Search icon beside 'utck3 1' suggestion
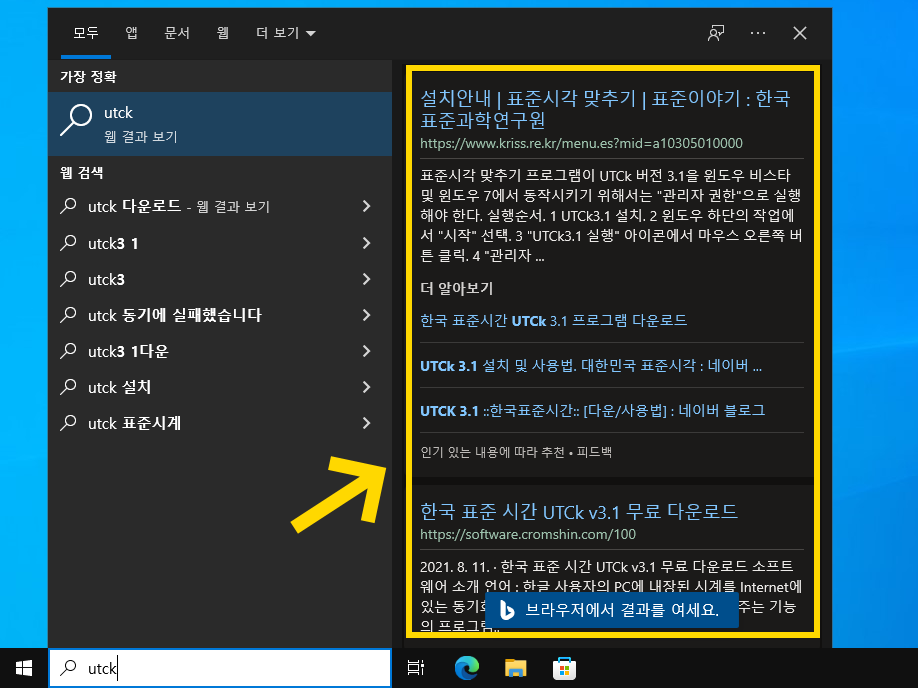 click(x=68, y=242)
